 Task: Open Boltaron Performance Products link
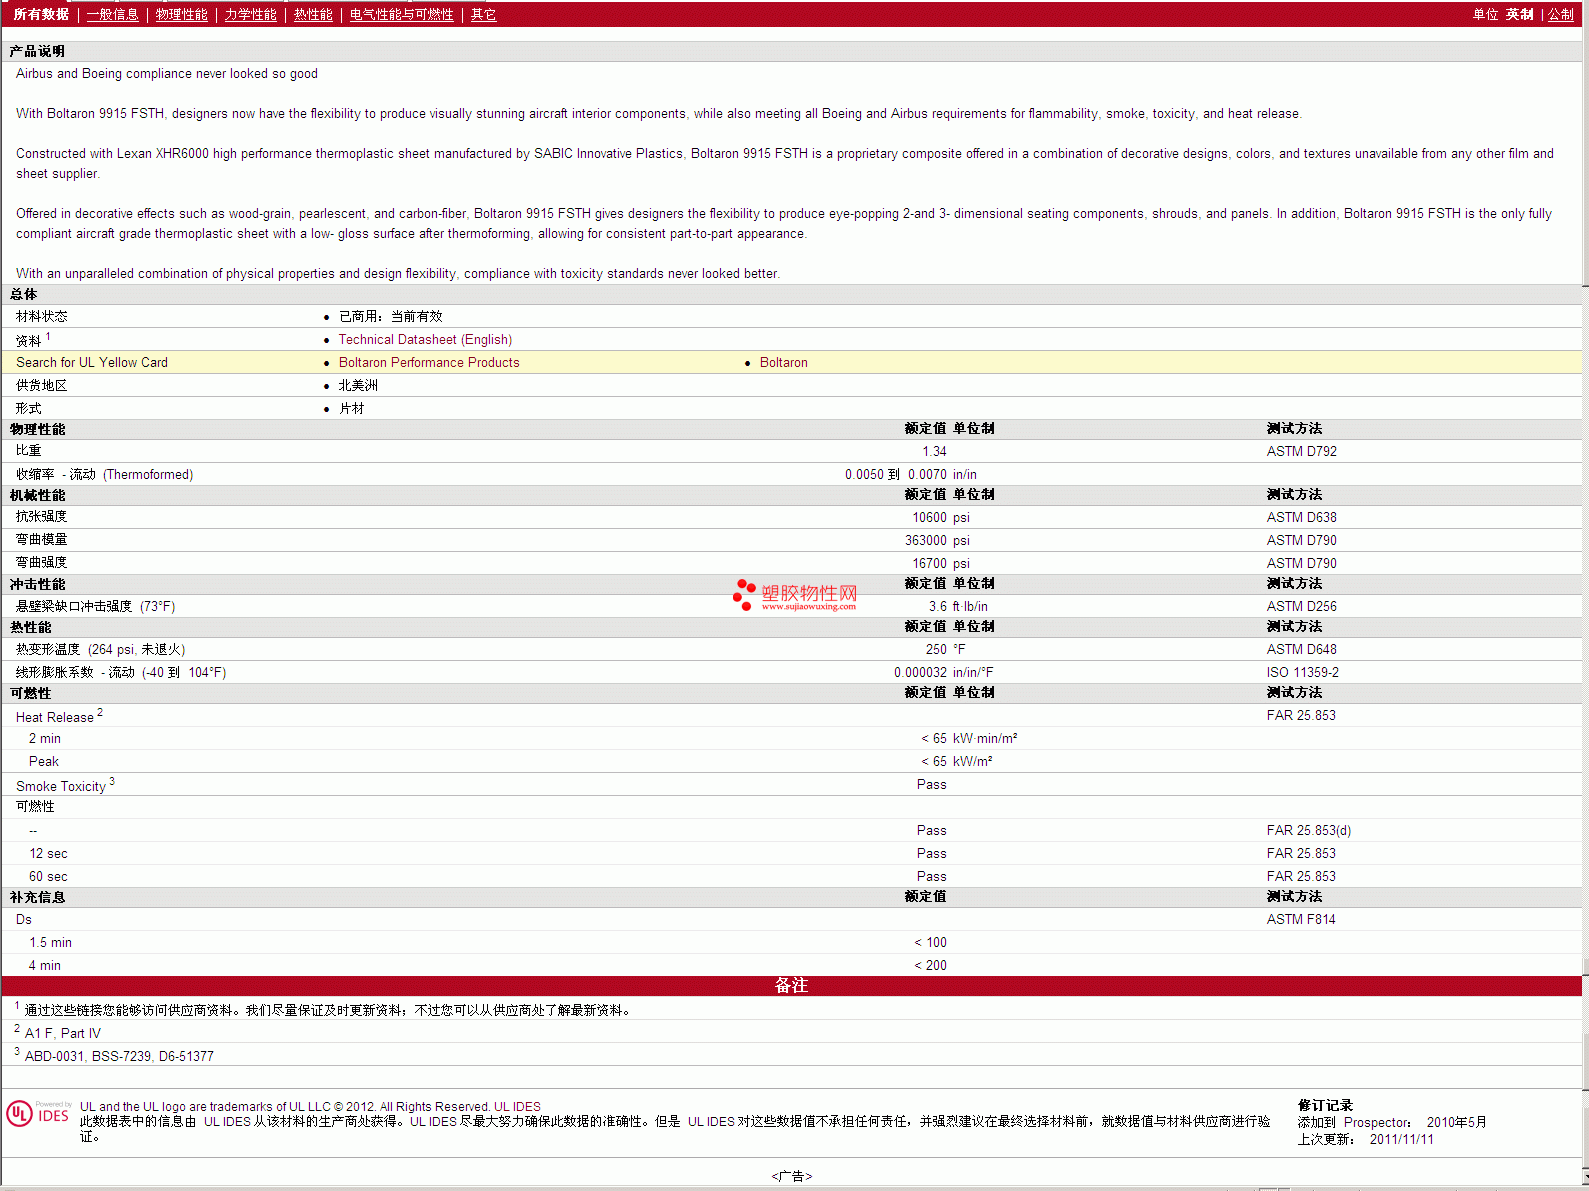pos(429,363)
